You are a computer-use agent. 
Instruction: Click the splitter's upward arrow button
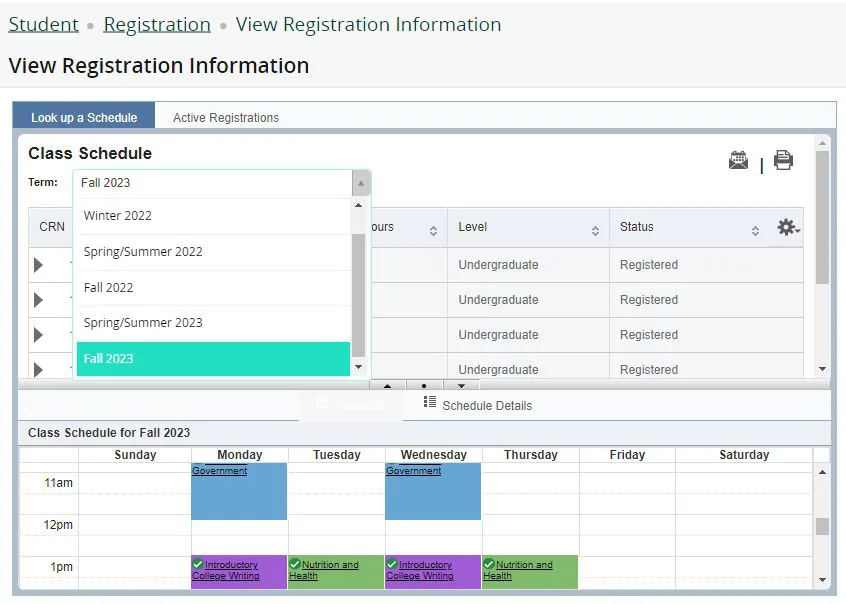click(387, 385)
